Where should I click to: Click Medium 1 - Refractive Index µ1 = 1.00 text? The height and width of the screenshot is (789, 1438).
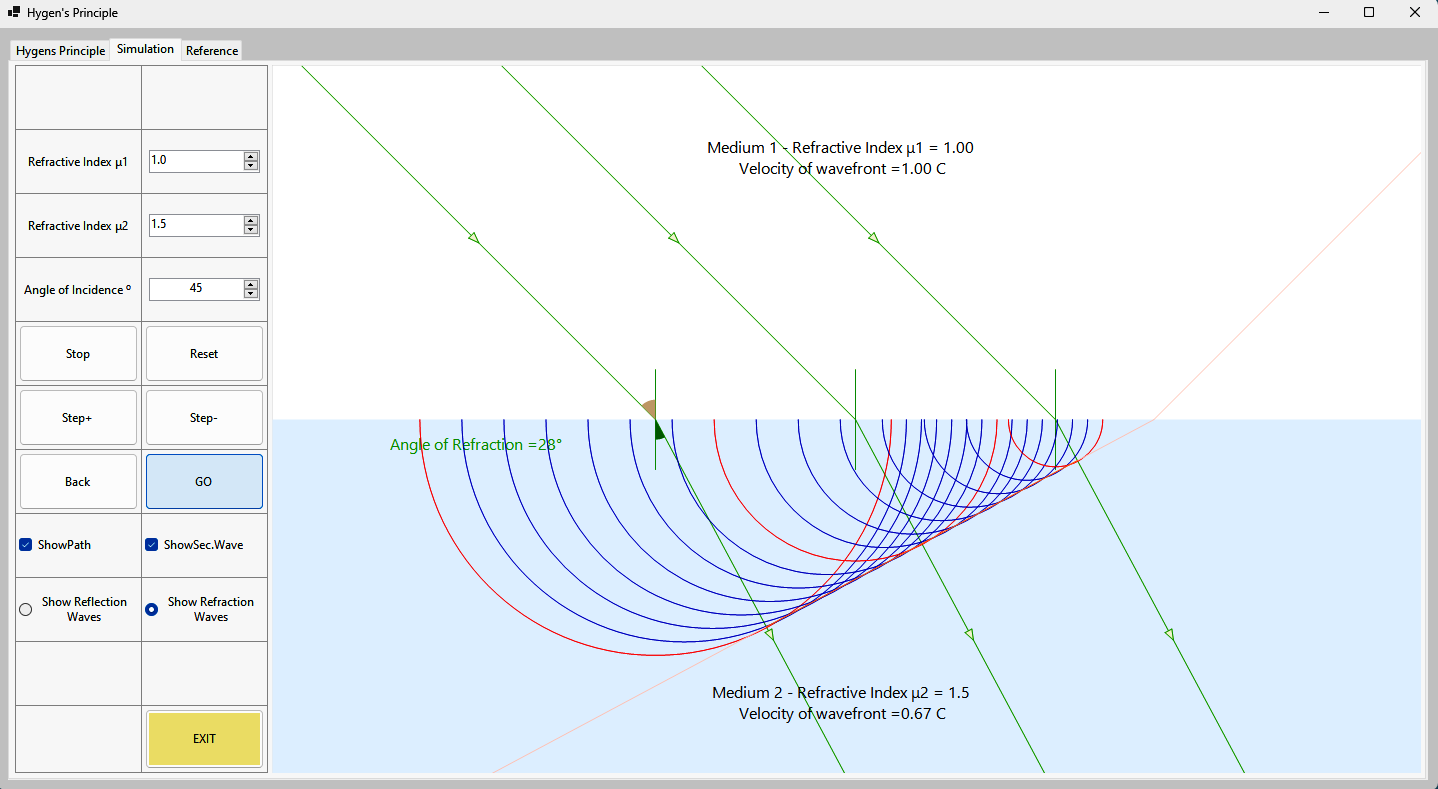pos(840,148)
